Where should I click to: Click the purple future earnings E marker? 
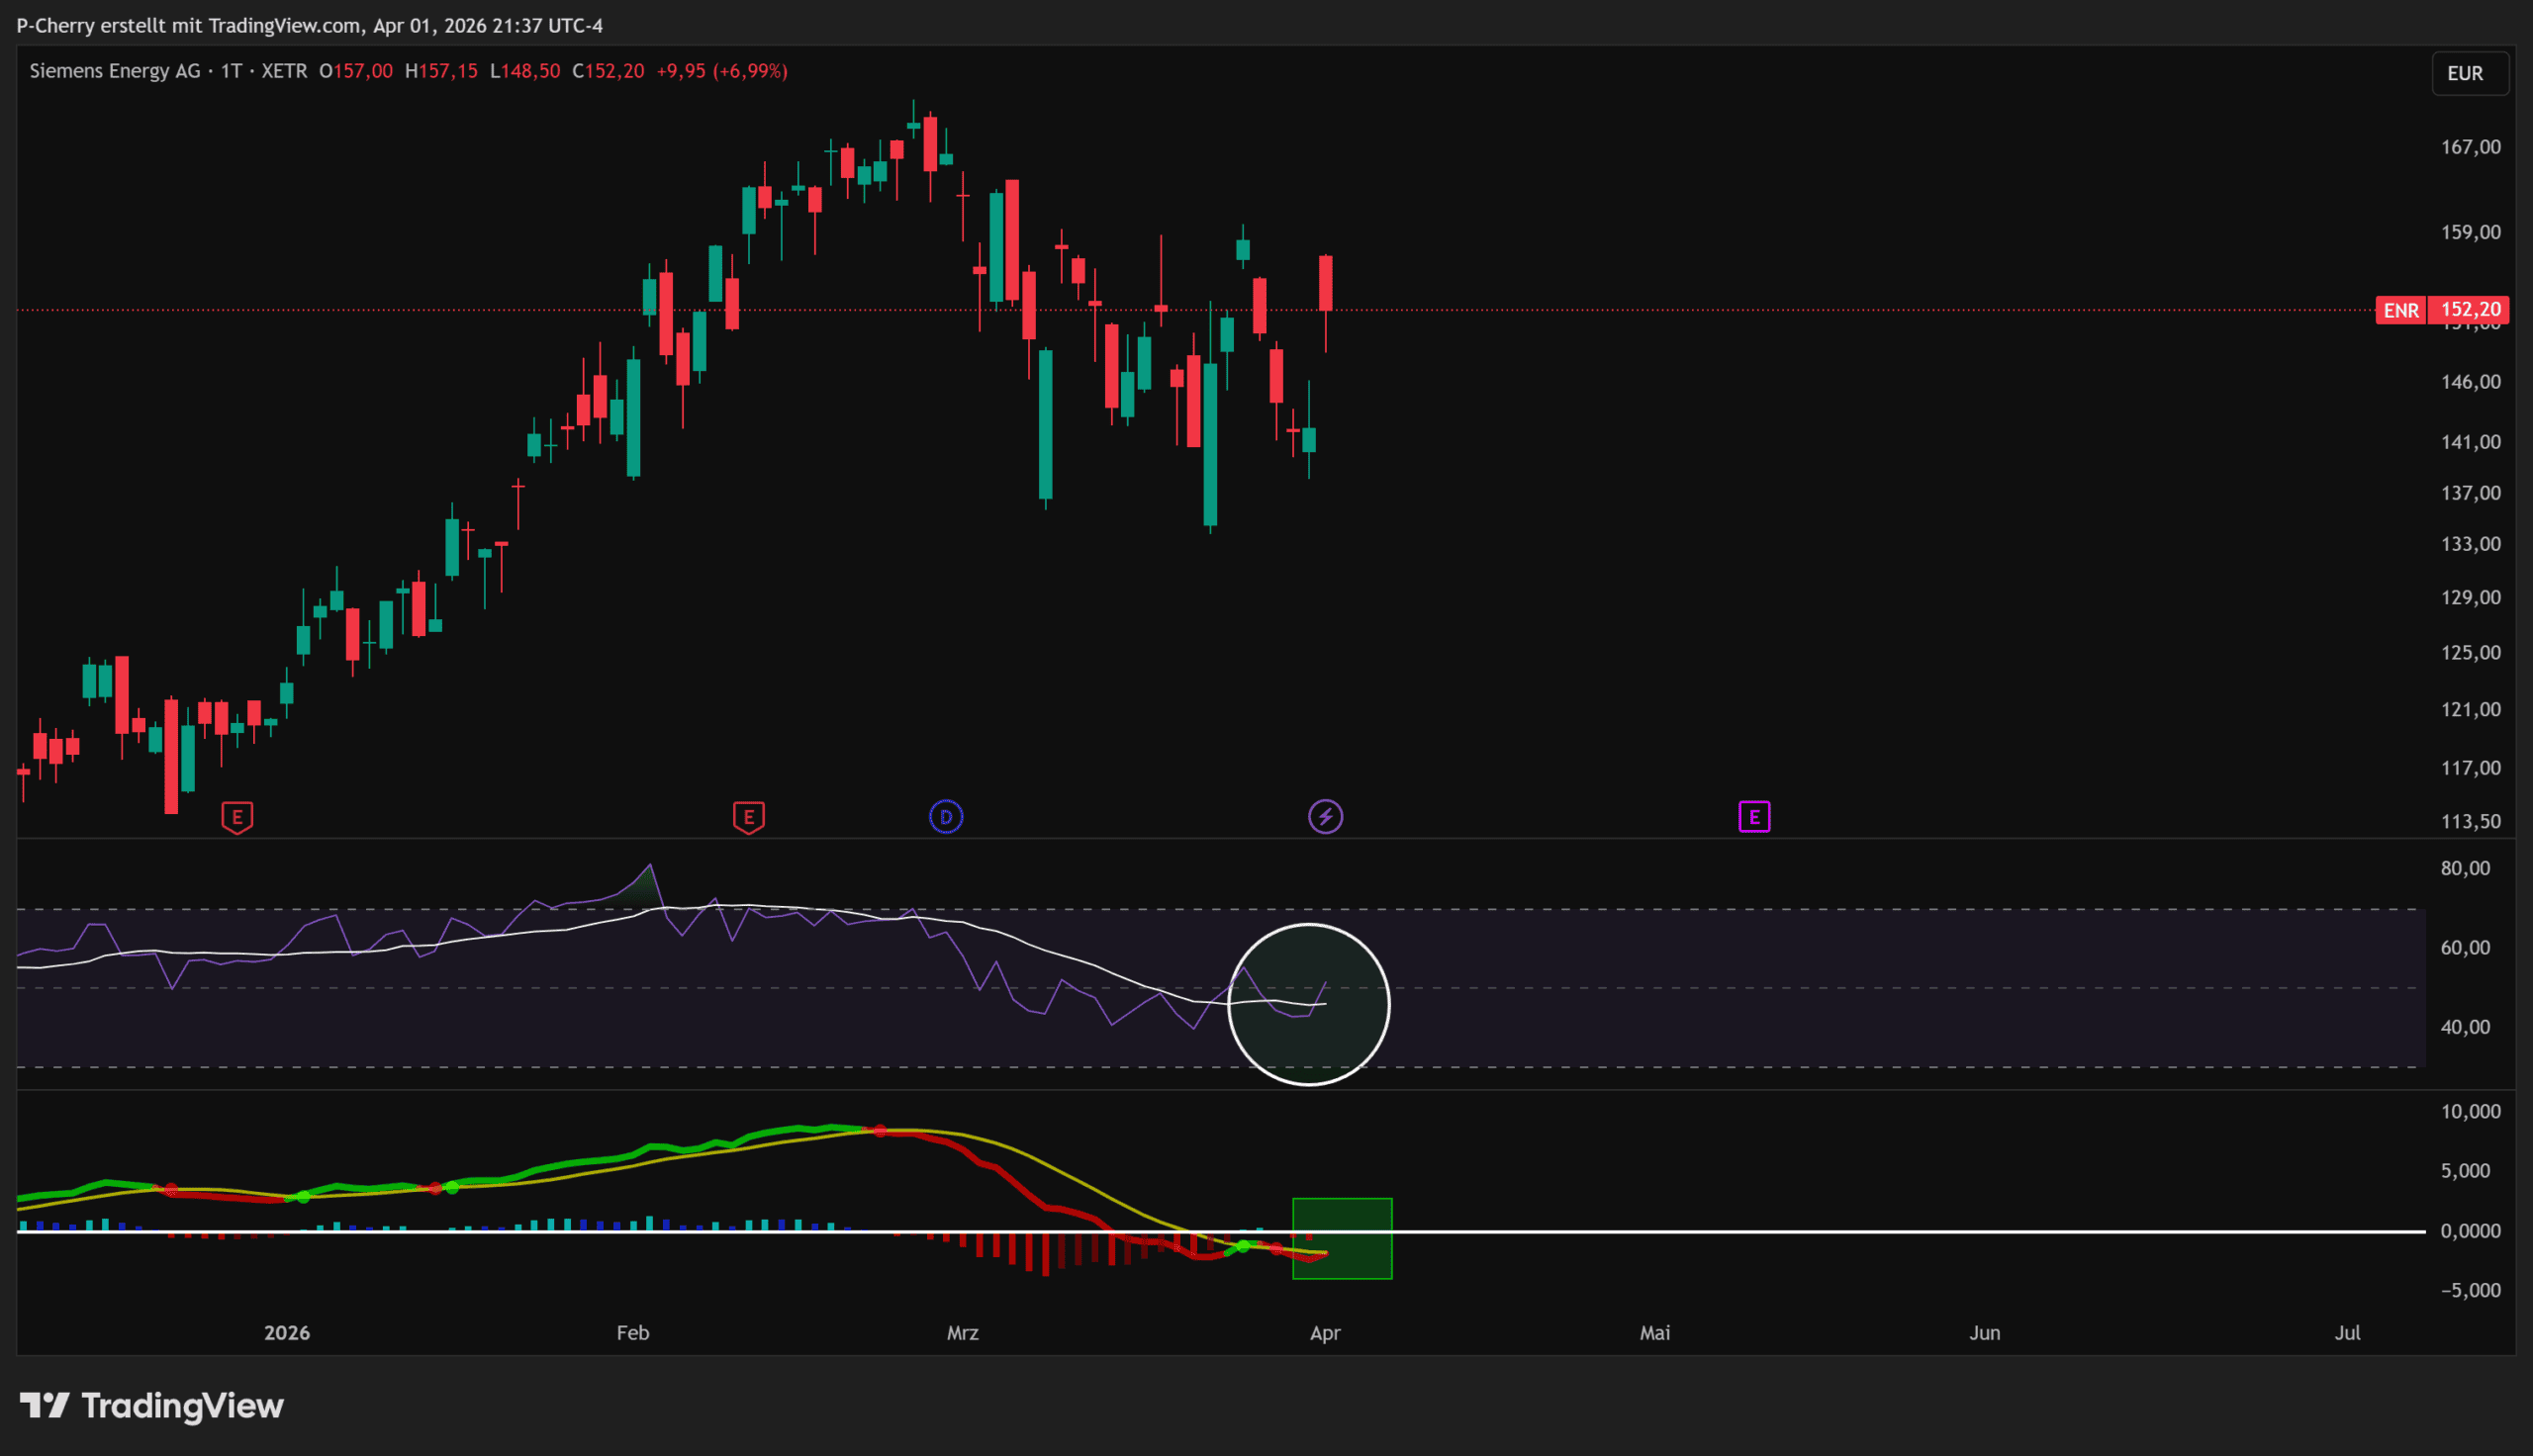1754,817
